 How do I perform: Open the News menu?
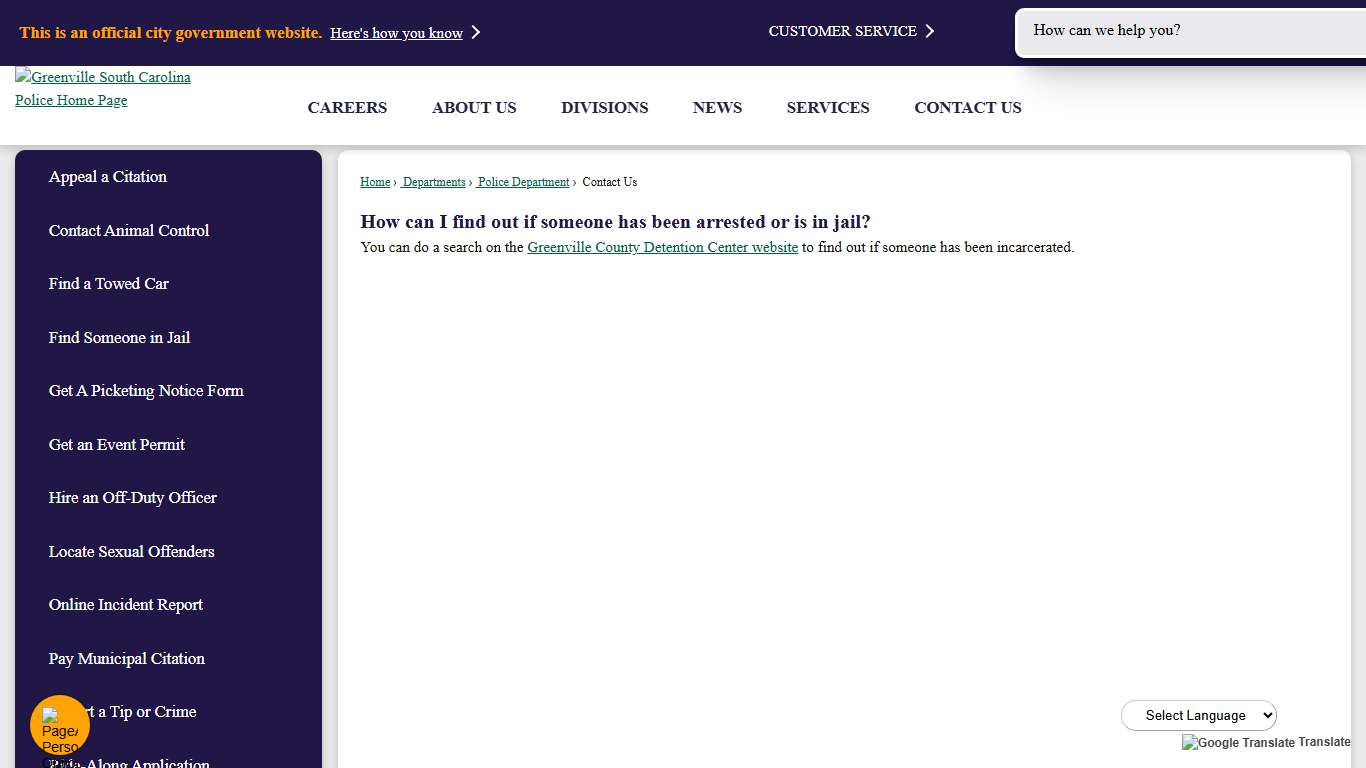pos(717,108)
